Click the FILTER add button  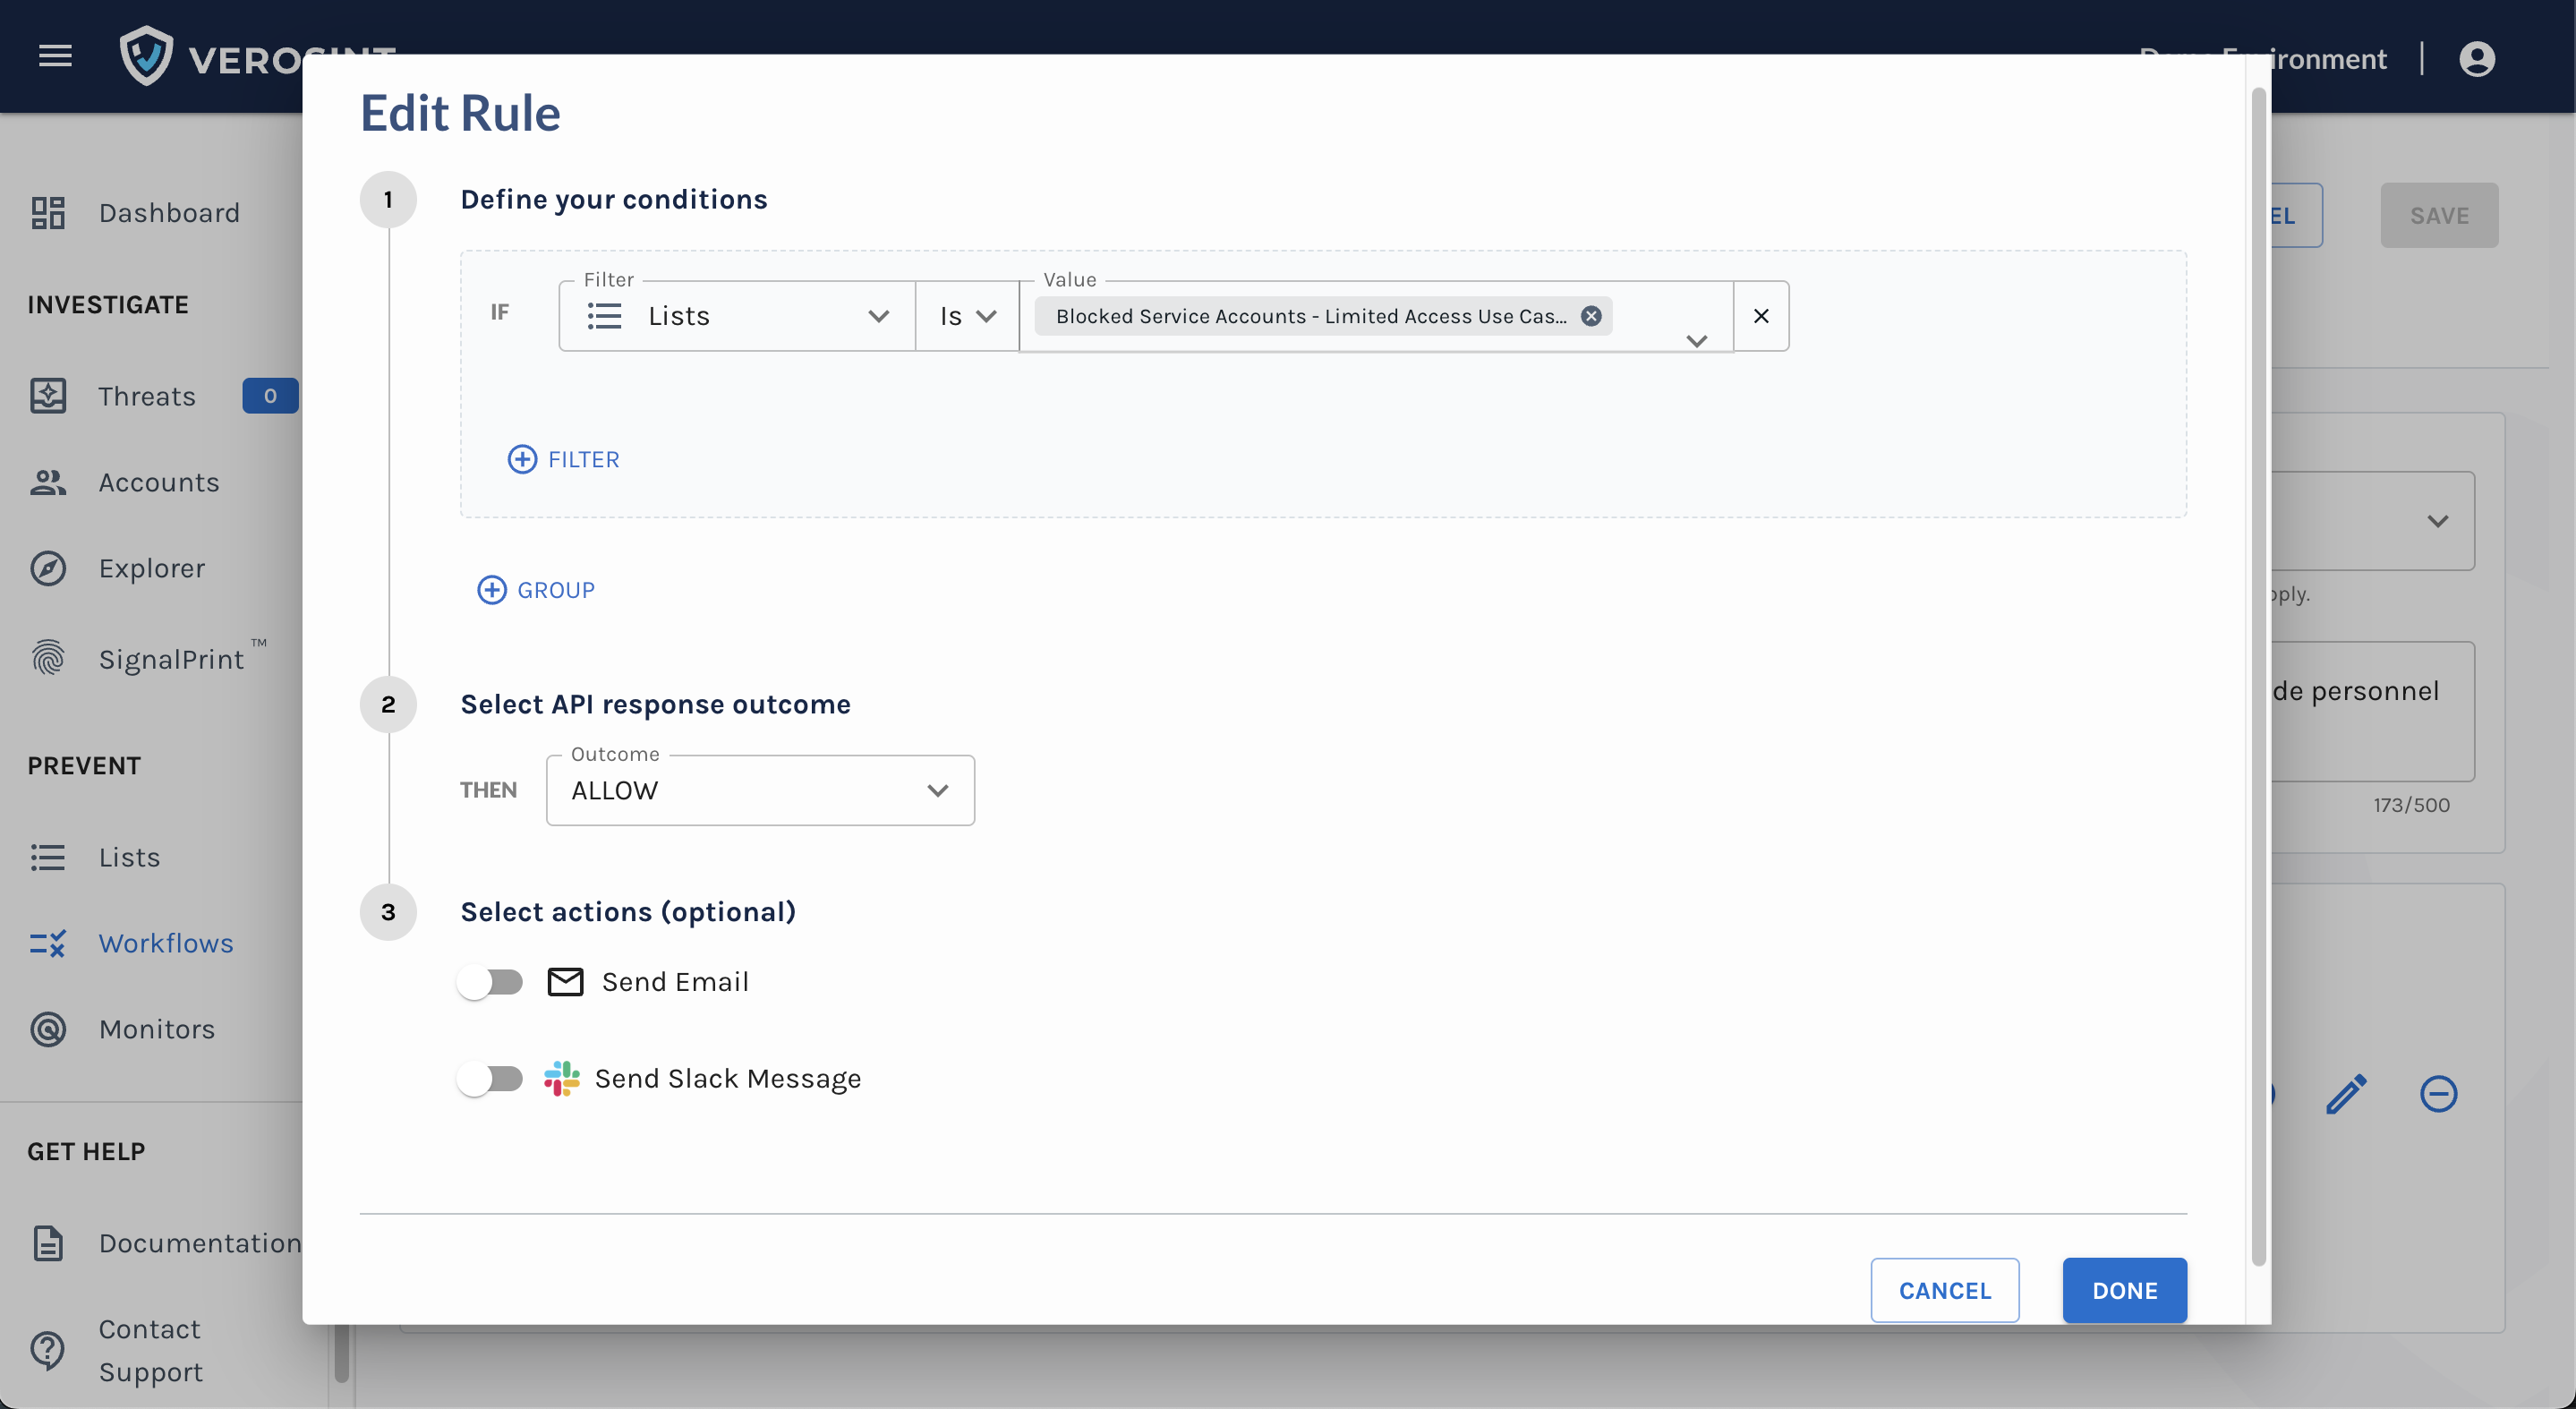click(x=564, y=459)
